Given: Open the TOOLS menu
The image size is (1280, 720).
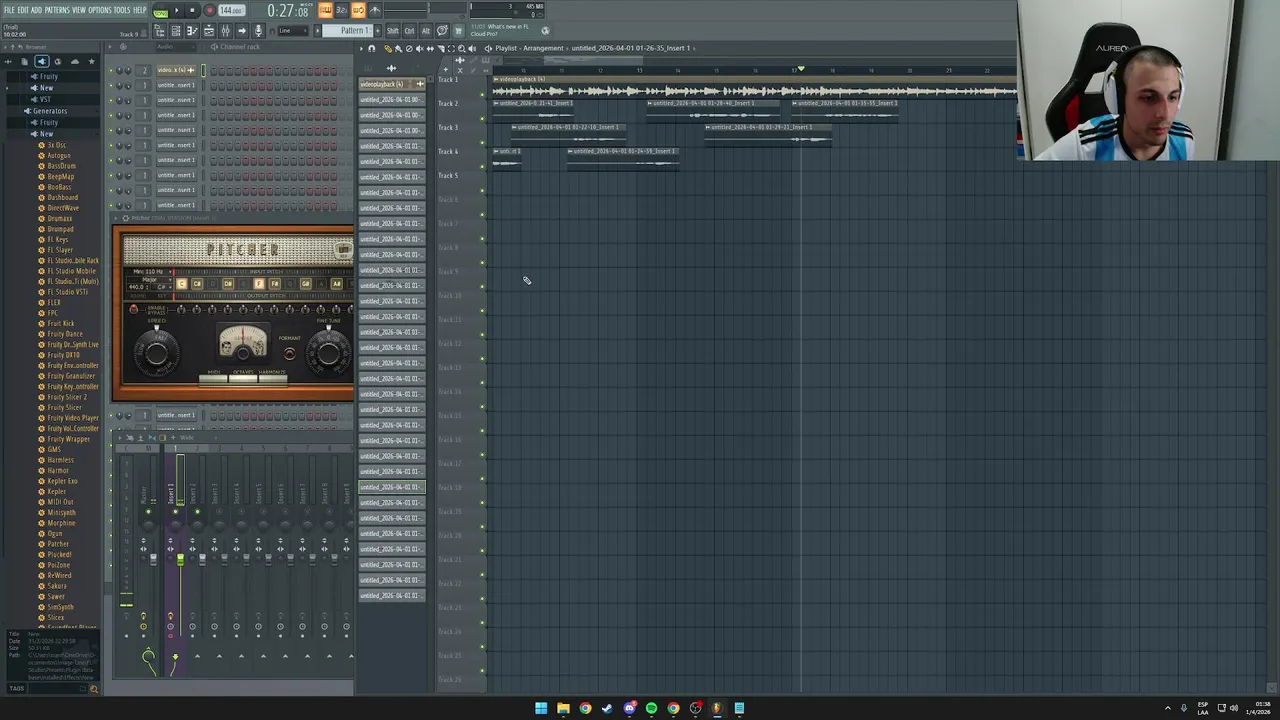Looking at the screenshot, I should point(122,10).
